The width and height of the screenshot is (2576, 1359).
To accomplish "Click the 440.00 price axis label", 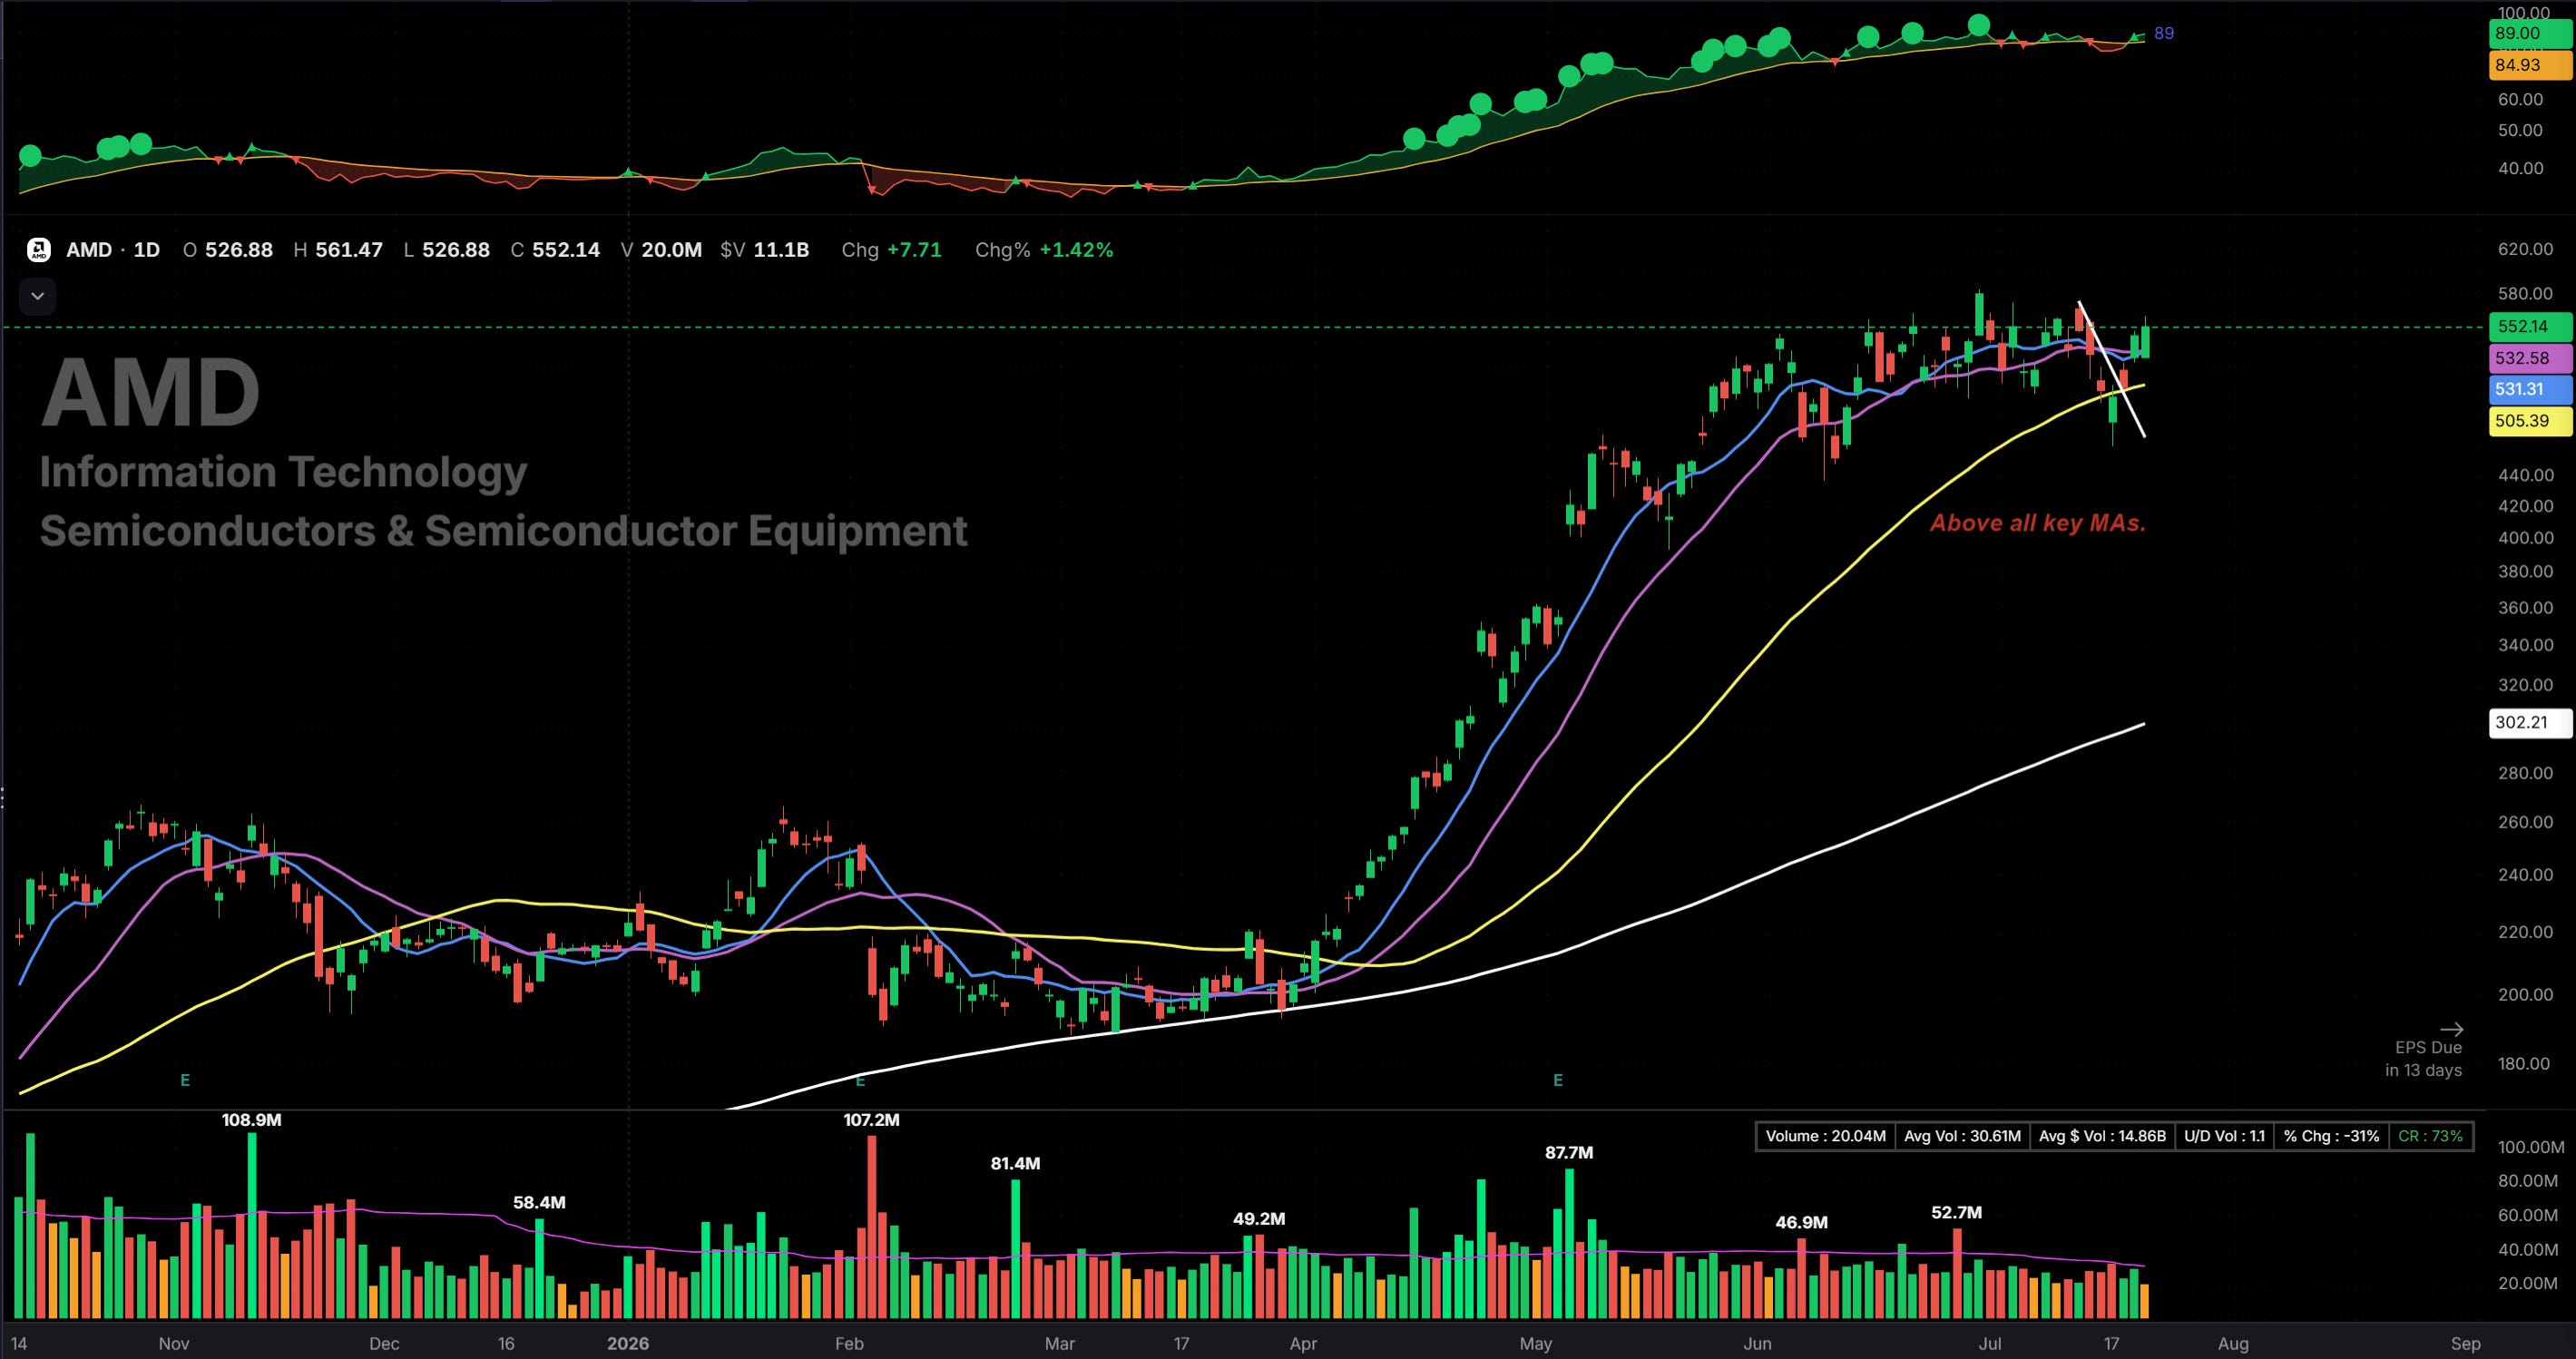I will [2525, 475].
